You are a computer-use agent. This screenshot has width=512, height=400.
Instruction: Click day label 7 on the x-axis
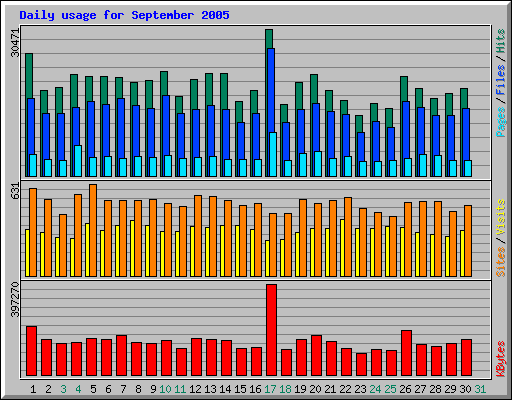tap(123, 389)
